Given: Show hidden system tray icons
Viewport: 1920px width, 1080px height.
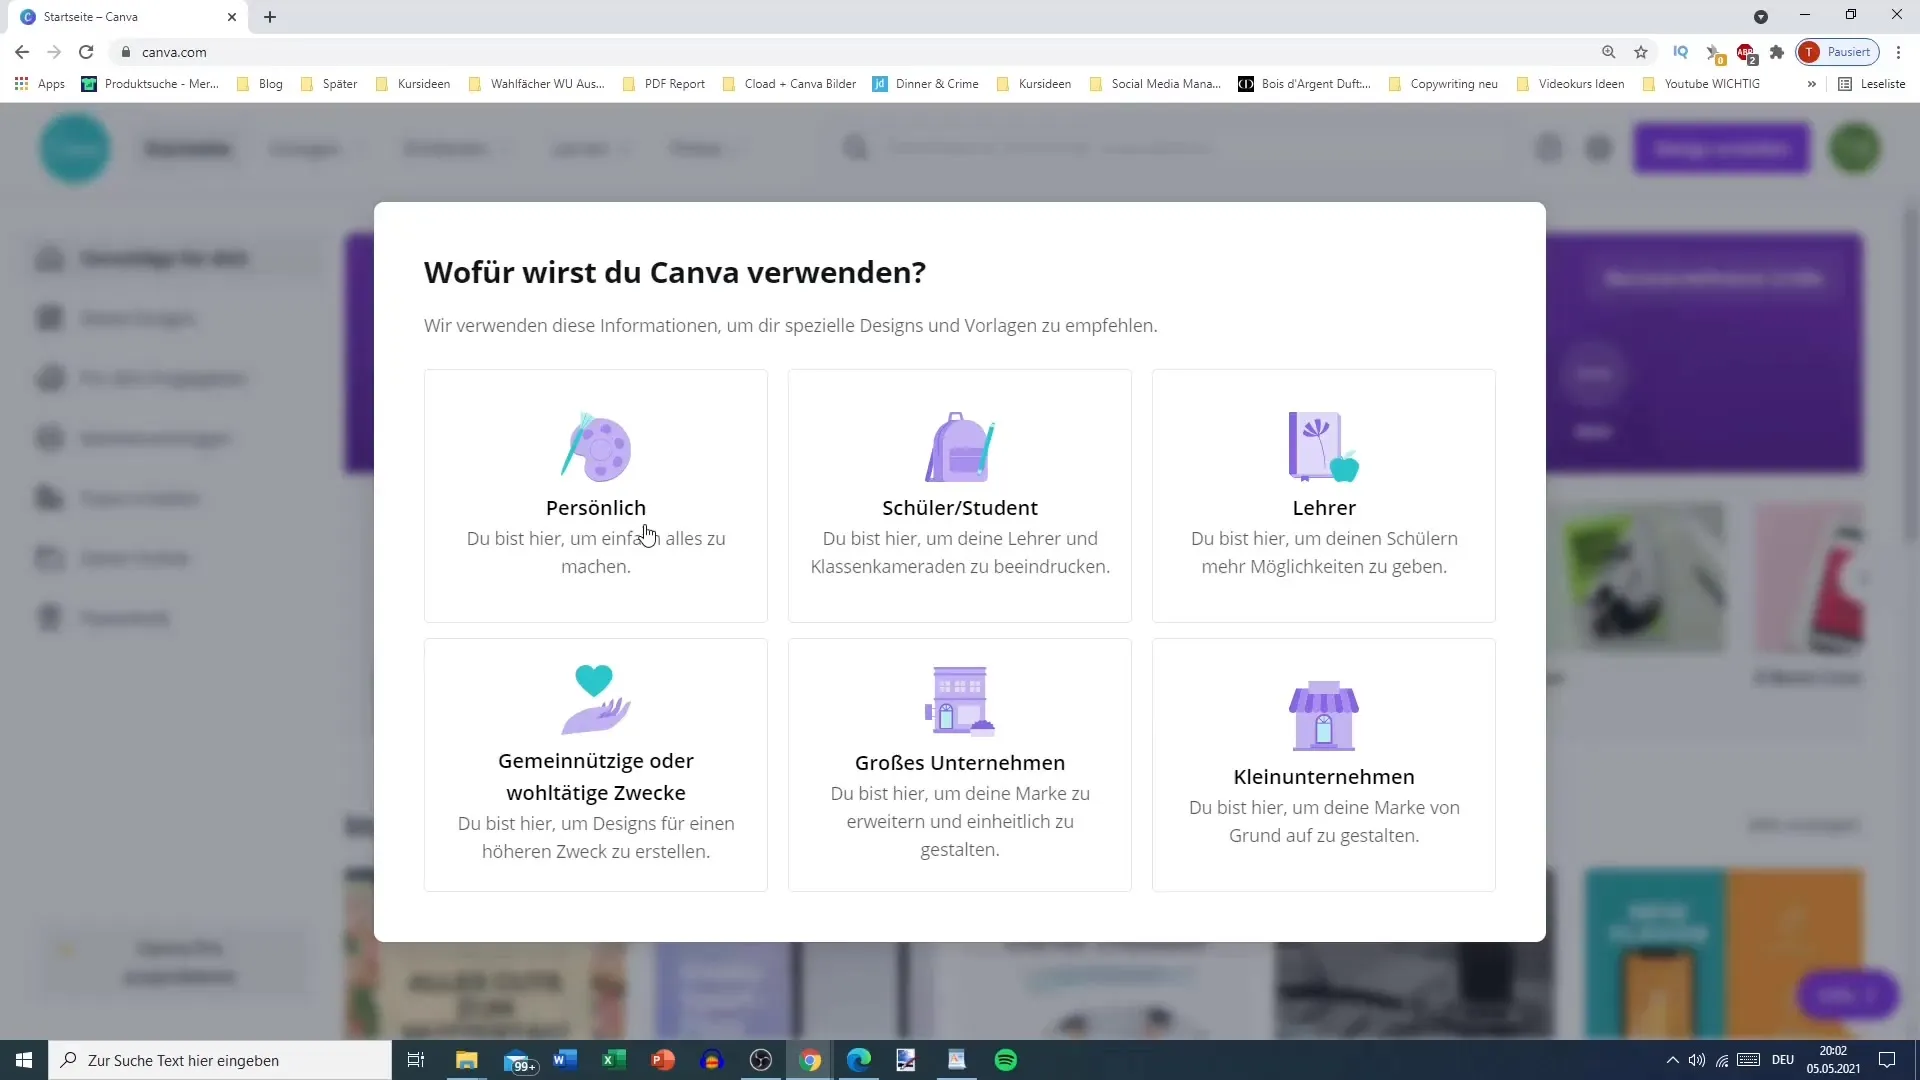Looking at the screenshot, I should [1672, 1060].
